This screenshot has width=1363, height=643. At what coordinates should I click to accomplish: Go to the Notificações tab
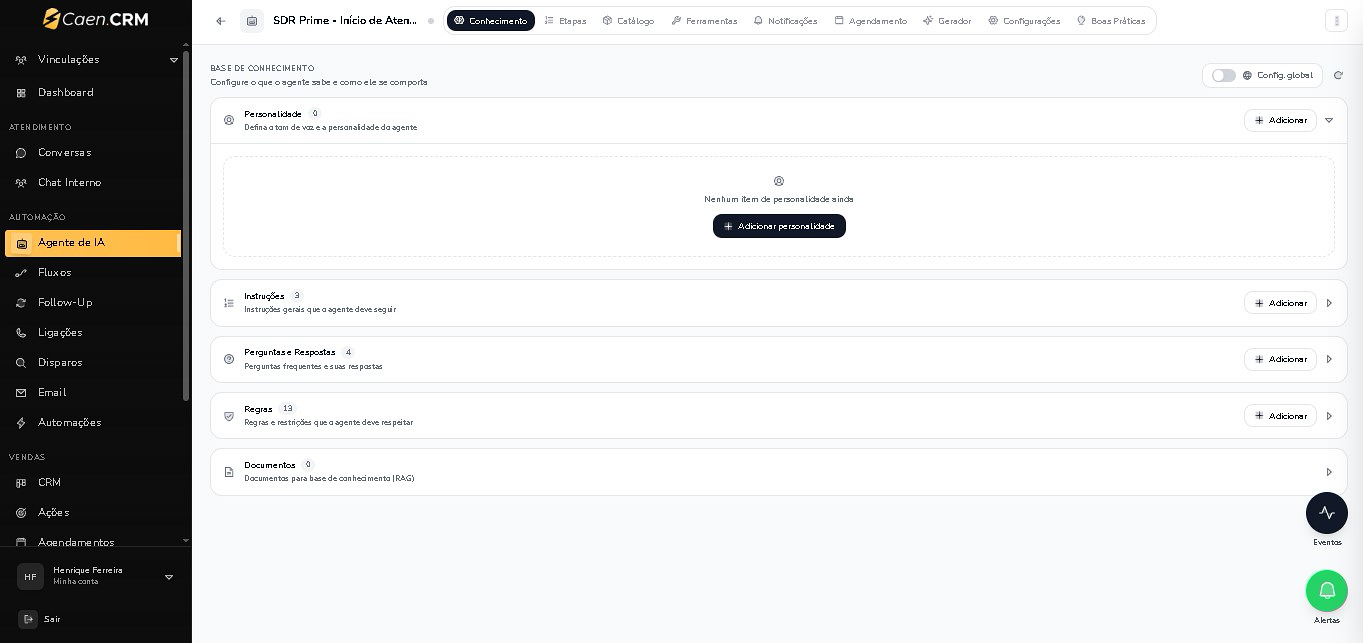785,21
